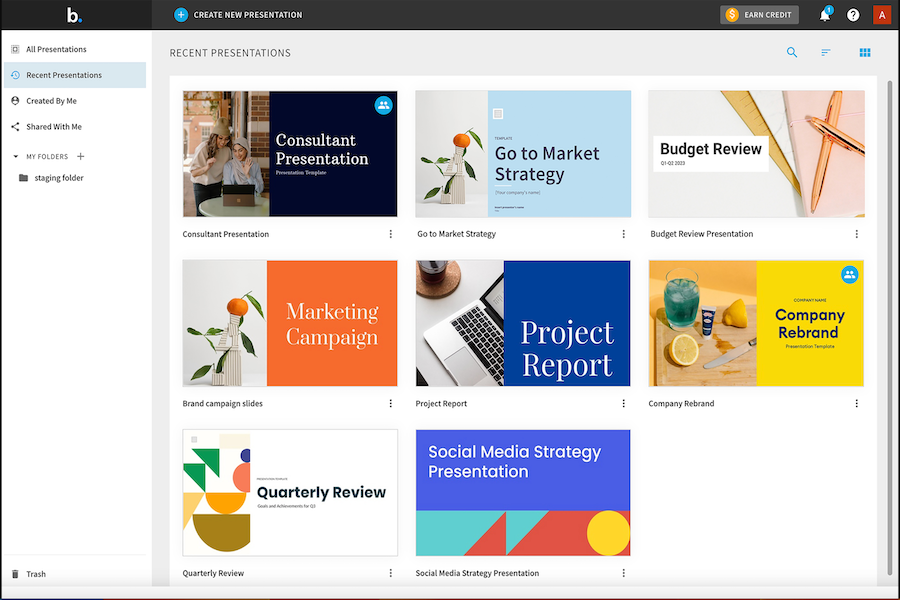Open the Marketing Campaign thumbnail

(x=290, y=323)
